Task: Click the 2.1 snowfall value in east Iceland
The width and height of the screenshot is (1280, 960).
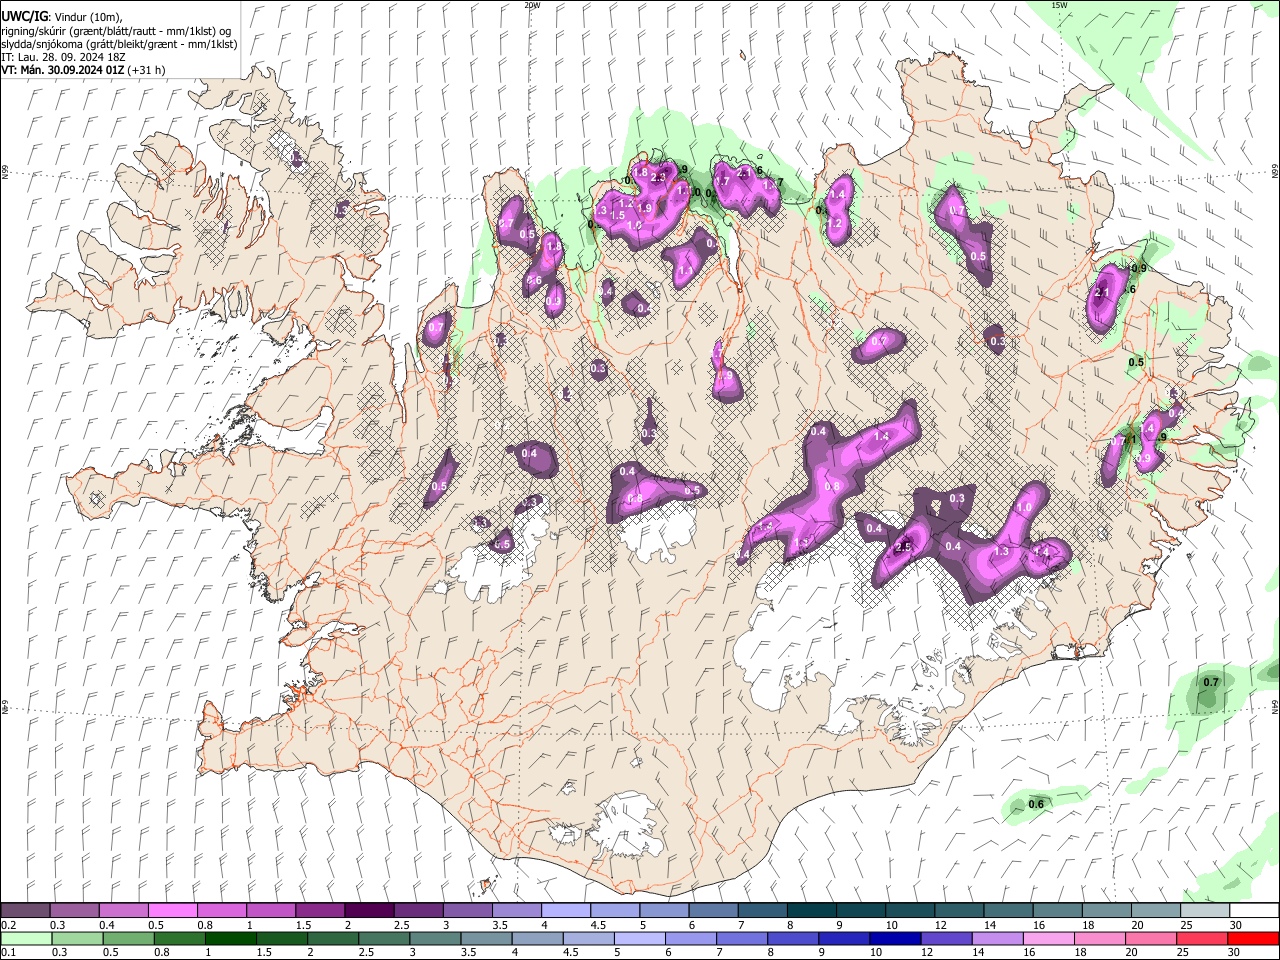Action: (1103, 293)
